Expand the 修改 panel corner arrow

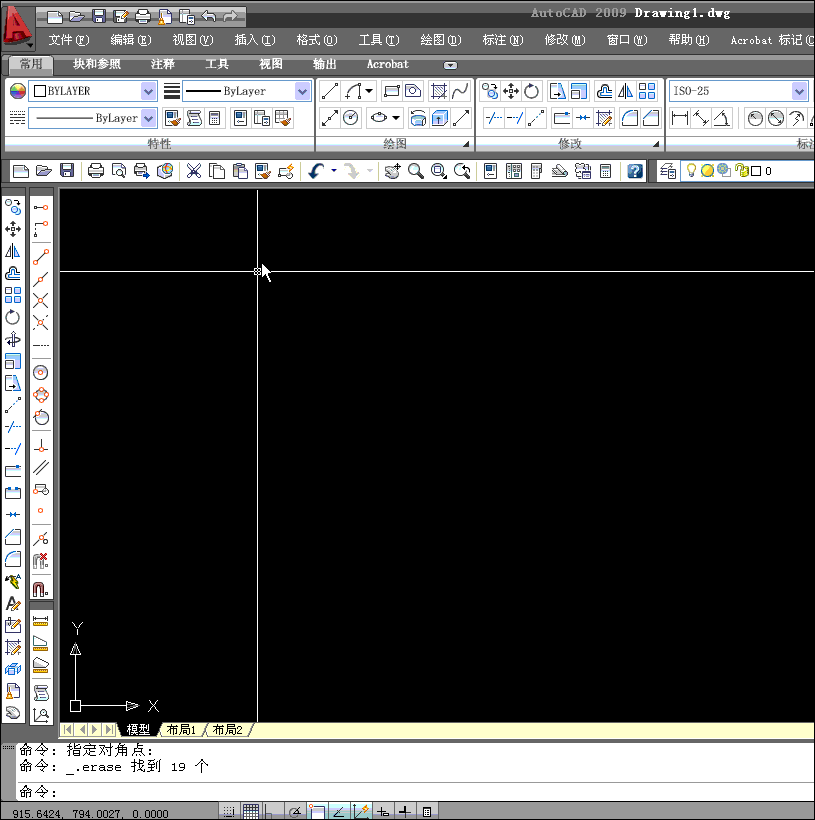pyautogui.click(x=655, y=144)
